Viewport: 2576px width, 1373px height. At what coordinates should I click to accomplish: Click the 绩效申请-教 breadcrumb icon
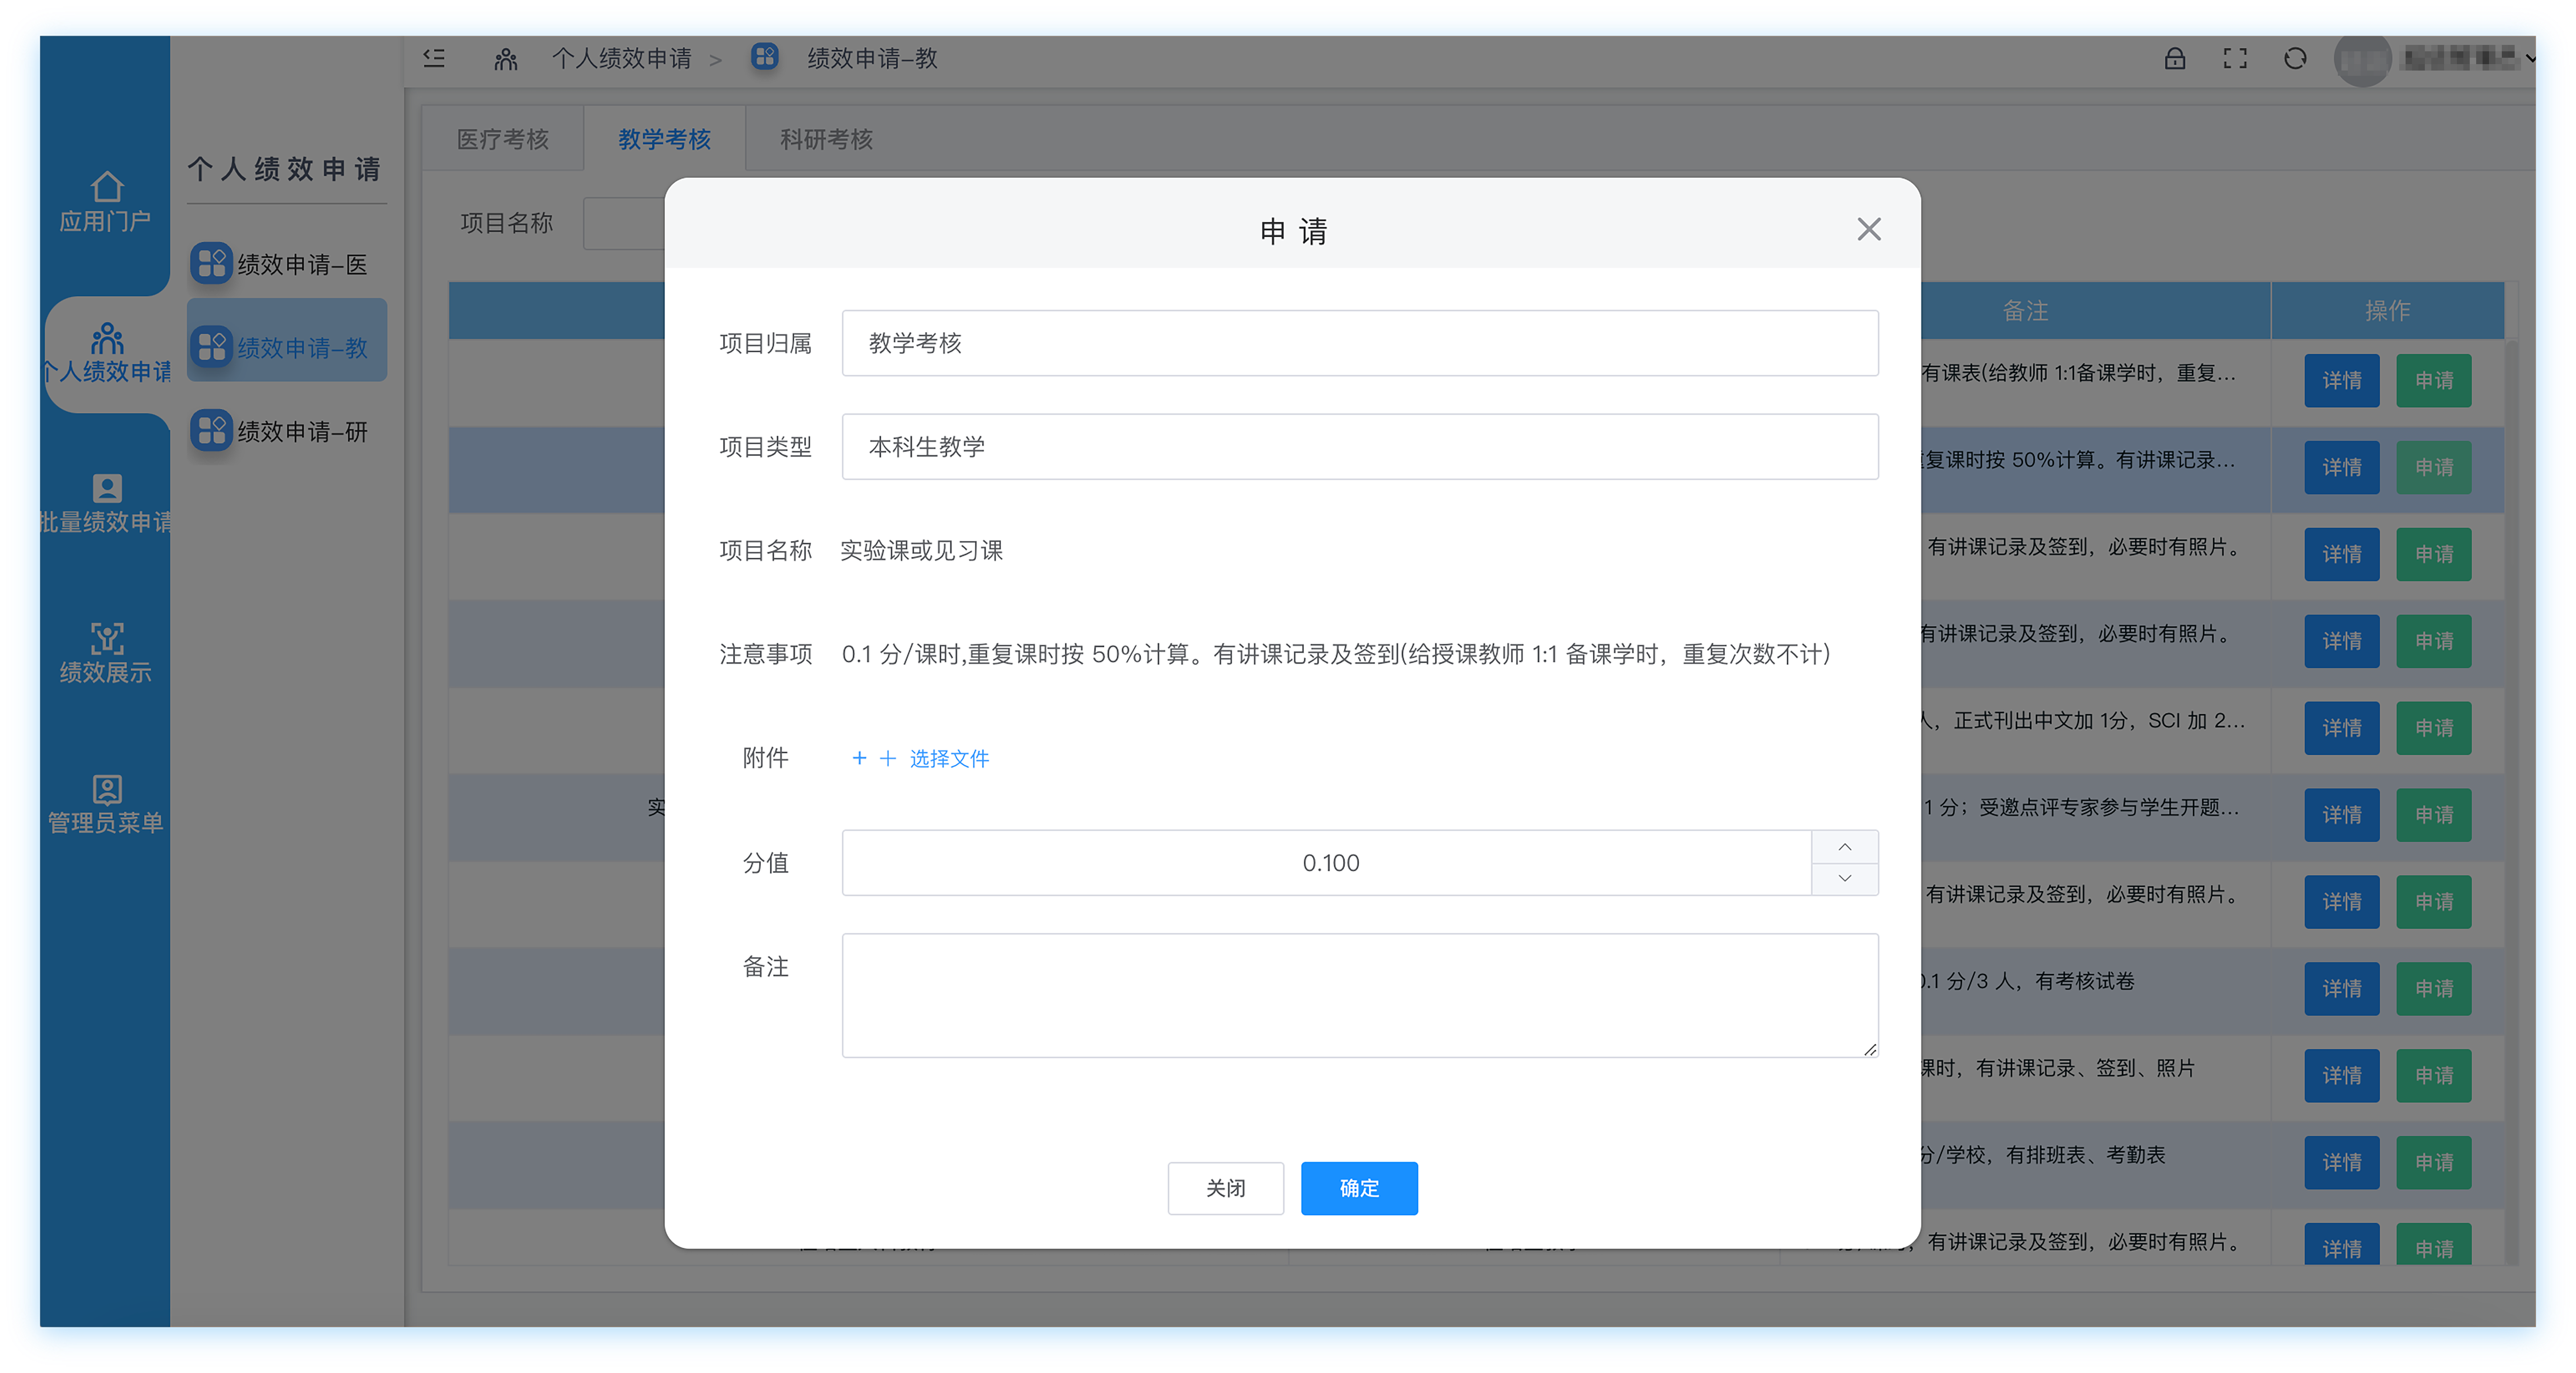(x=764, y=57)
